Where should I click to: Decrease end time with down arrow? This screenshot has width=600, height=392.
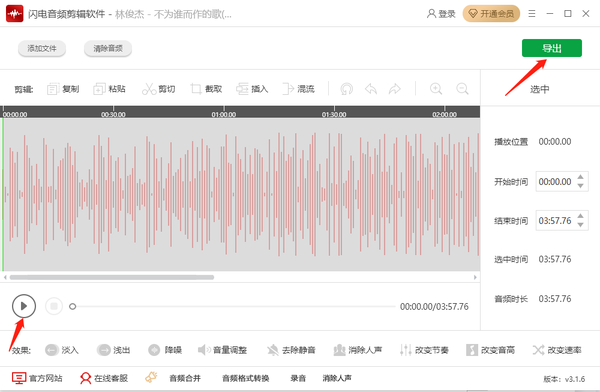point(580,225)
